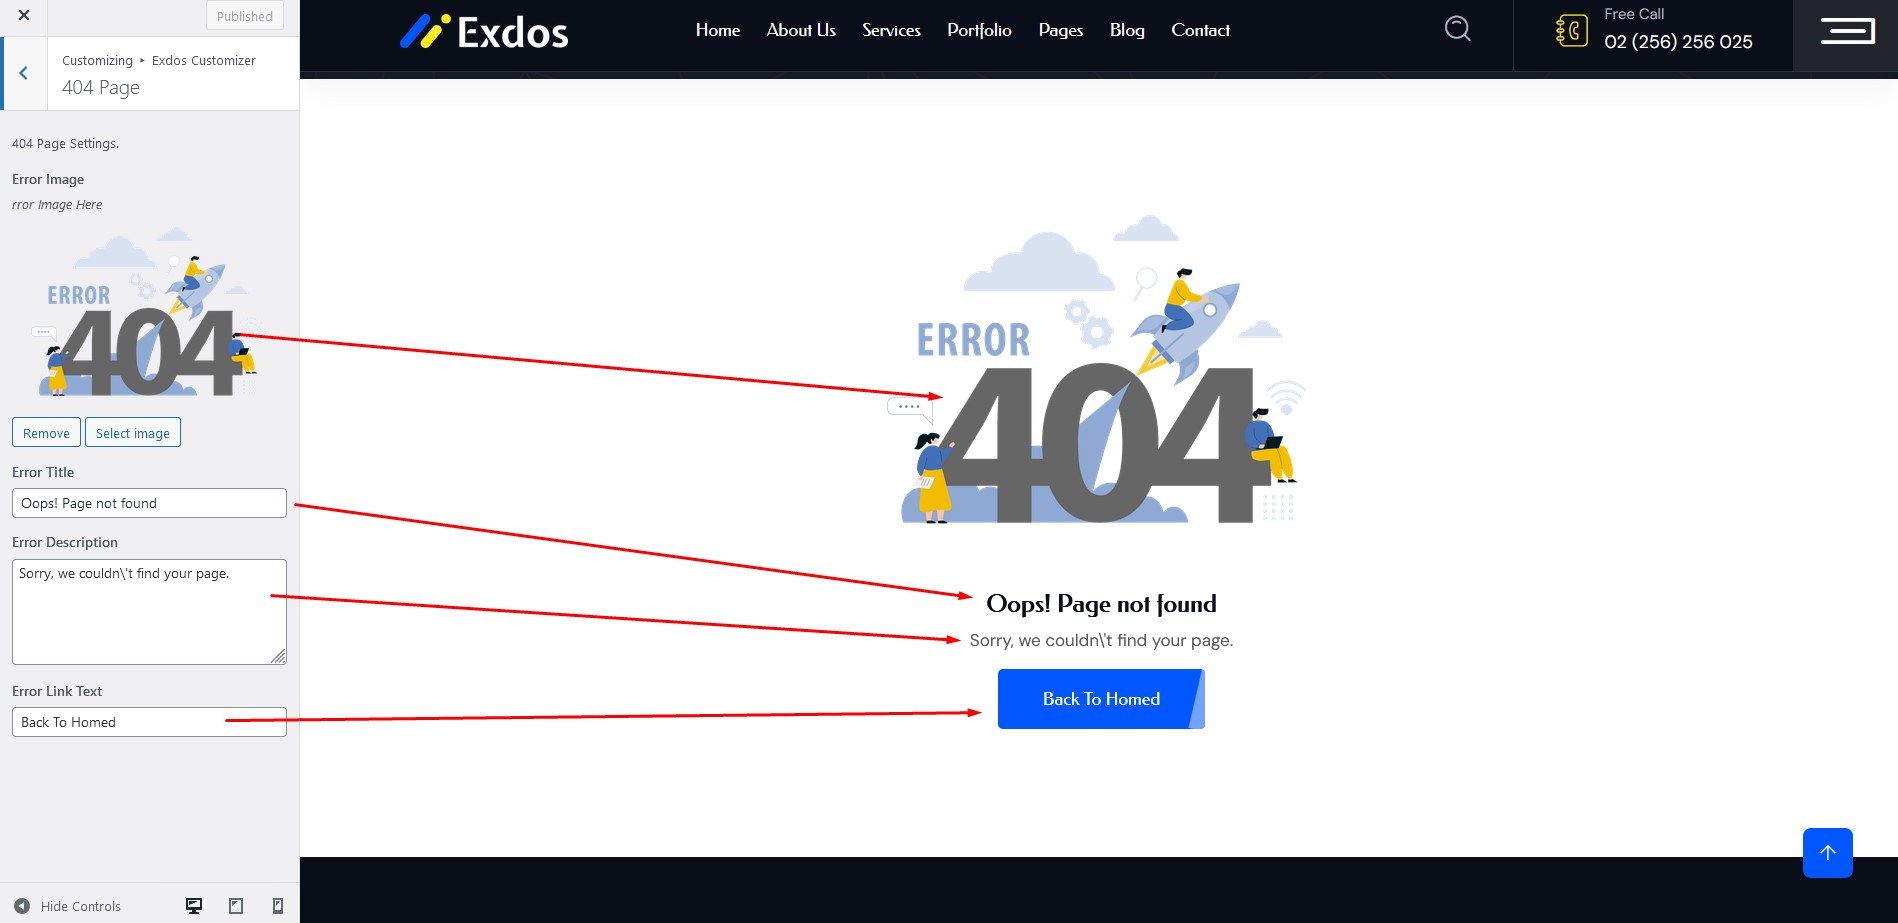This screenshot has height=923, width=1898.
Task: Open the Portfolio navigation item
Action: click(x=979, y=30)
